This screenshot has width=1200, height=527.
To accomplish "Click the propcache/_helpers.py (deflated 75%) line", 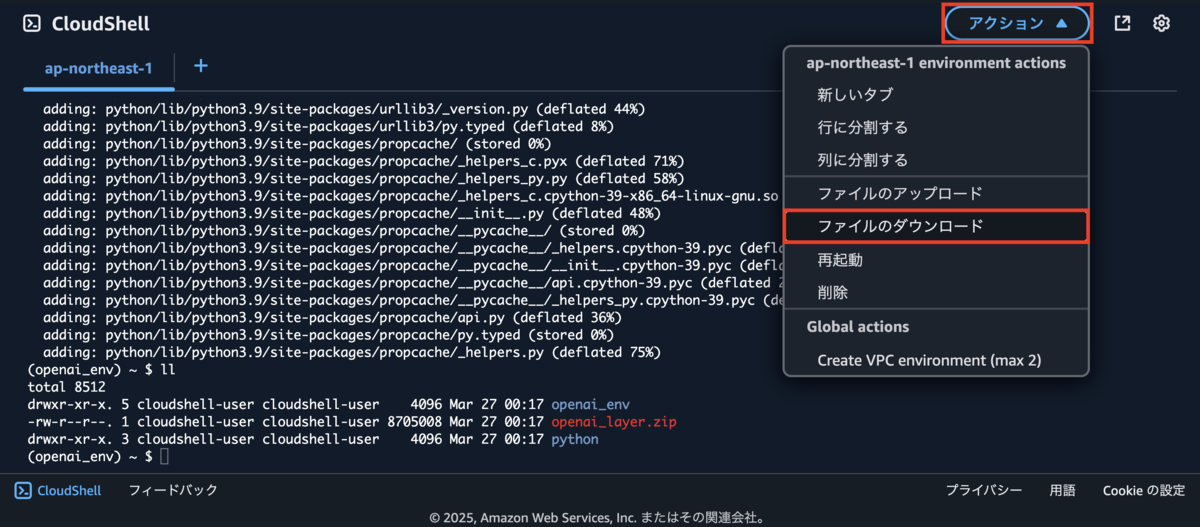I will tap(352, 352).
